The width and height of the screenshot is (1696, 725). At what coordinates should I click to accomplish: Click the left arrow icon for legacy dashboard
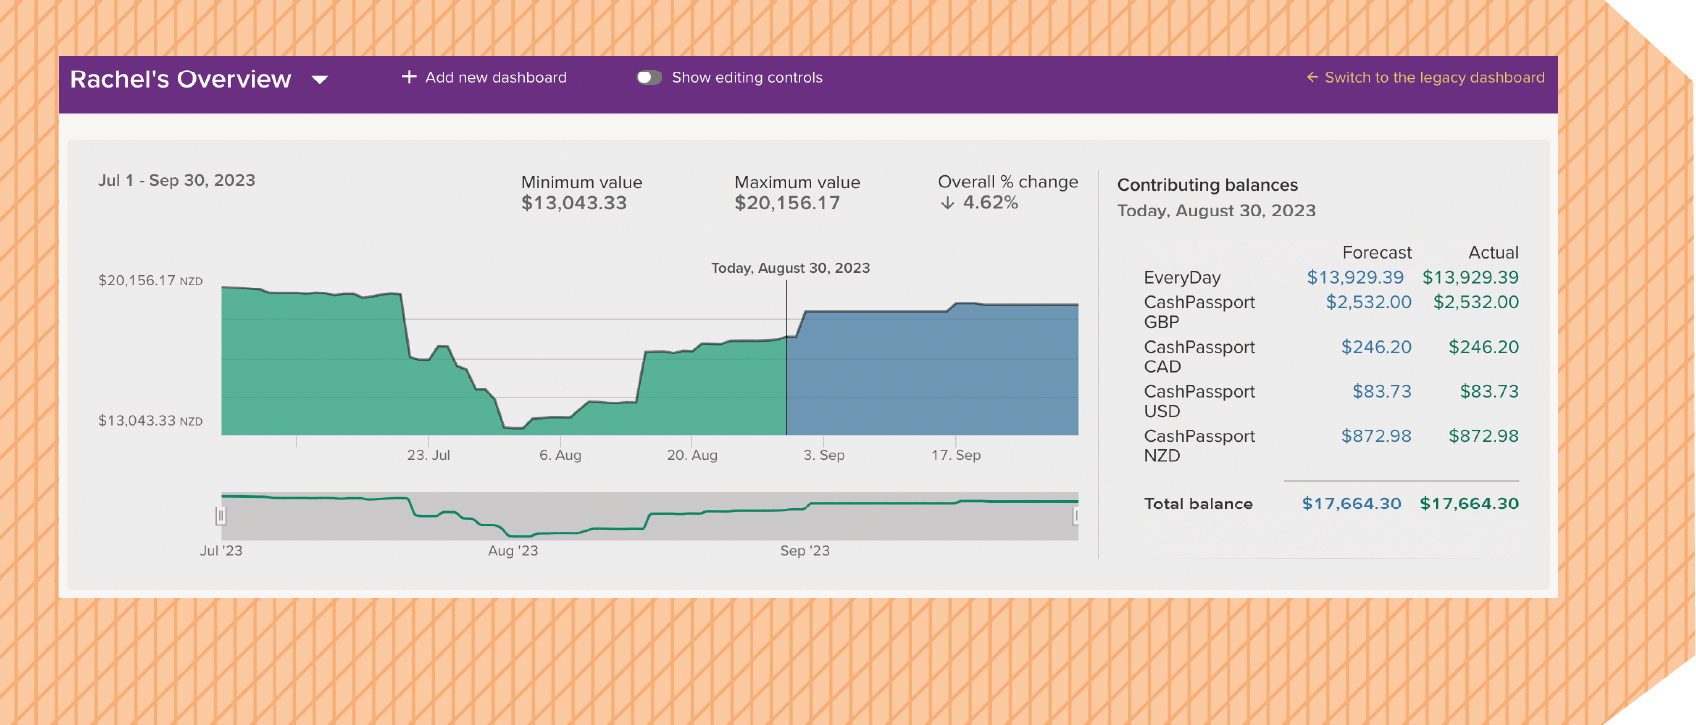coord(1312,78)
